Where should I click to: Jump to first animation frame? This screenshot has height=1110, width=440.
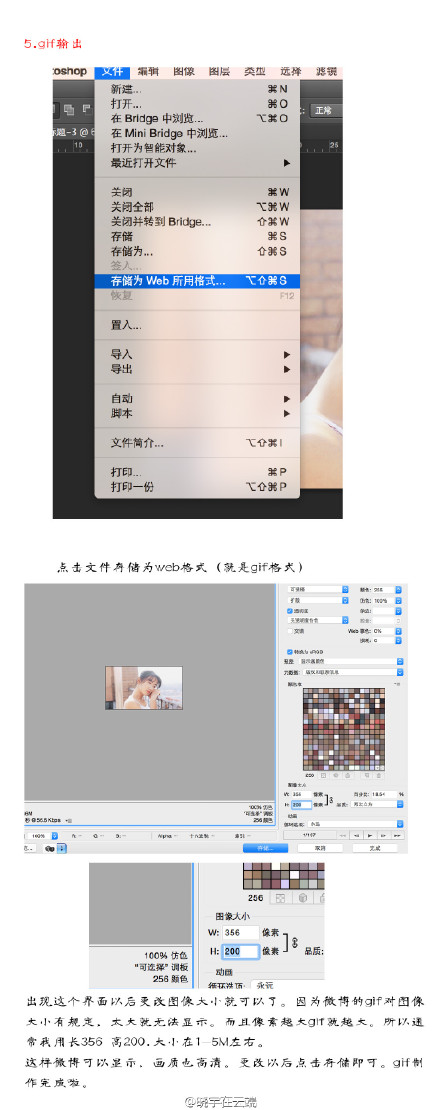click(342, 835)
